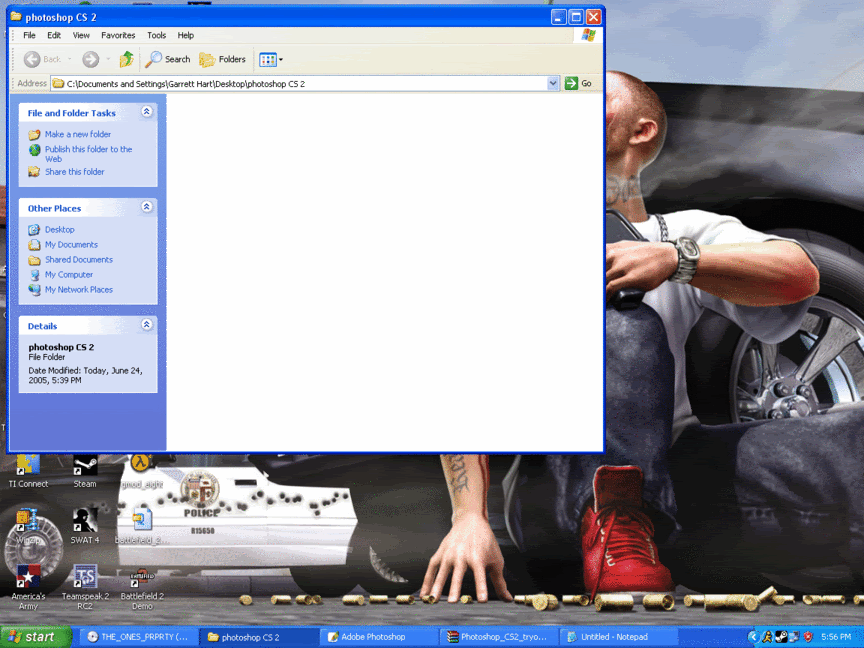Select the Battlefield 2 Demo desktop icon

click(142, 587)
